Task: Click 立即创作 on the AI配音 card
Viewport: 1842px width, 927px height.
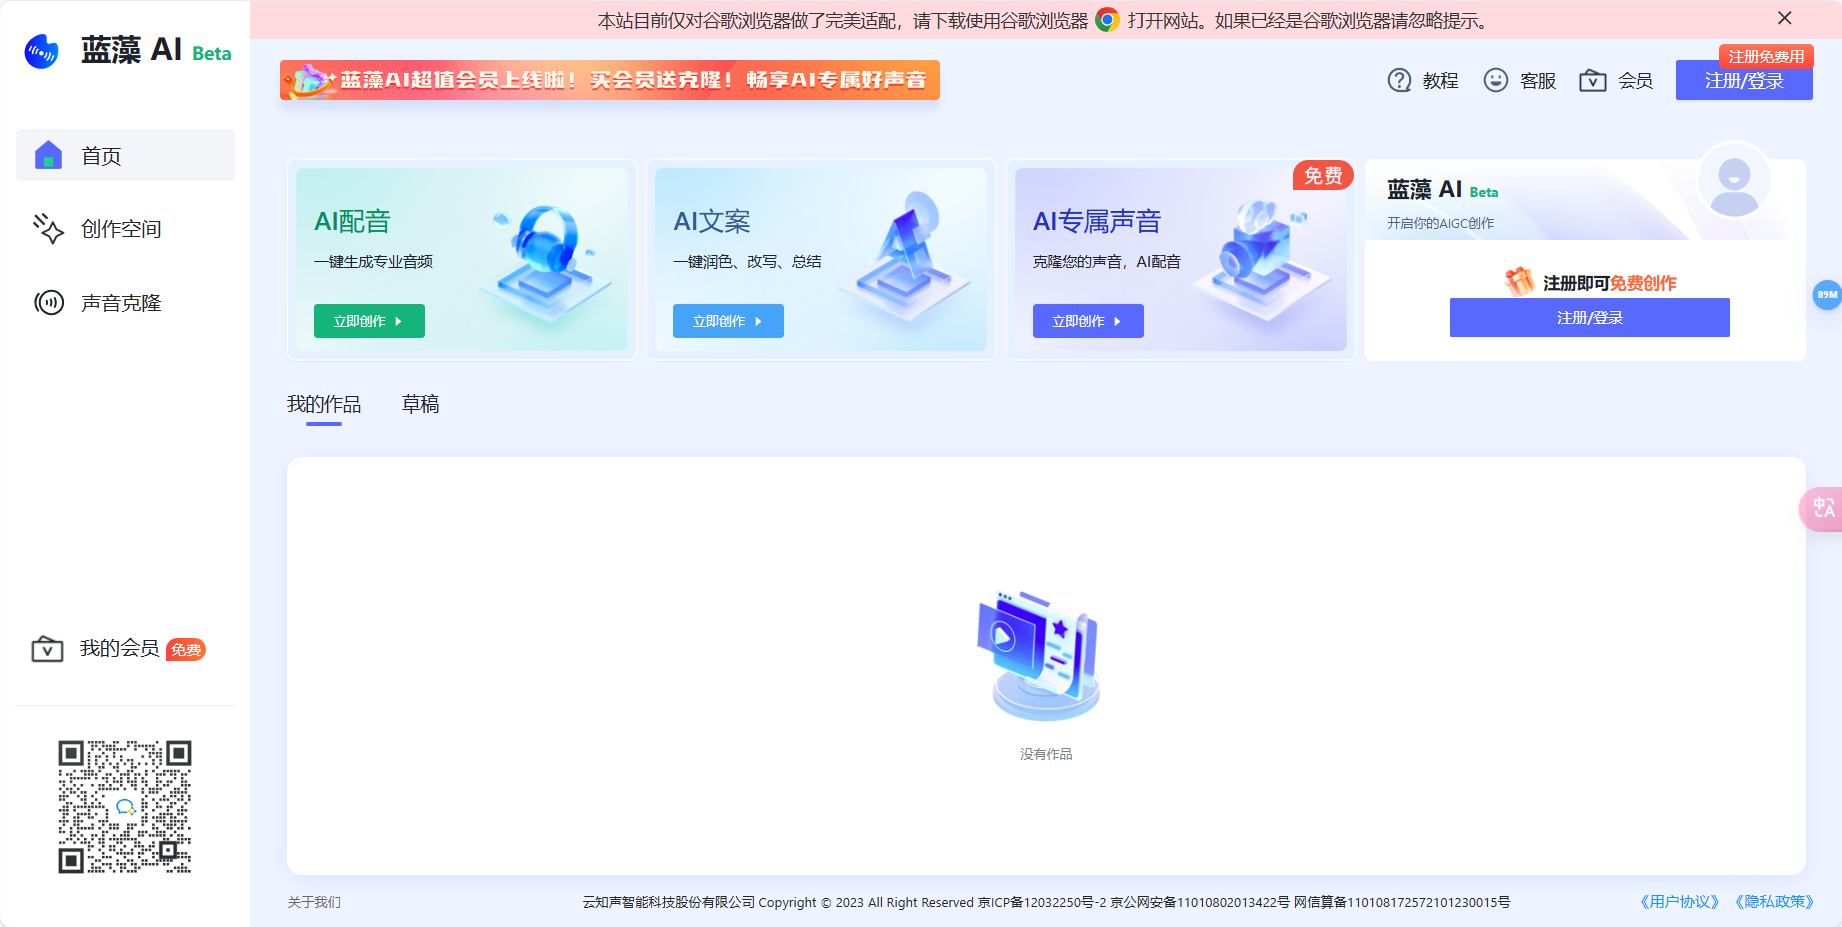Action: coord(368,321)
